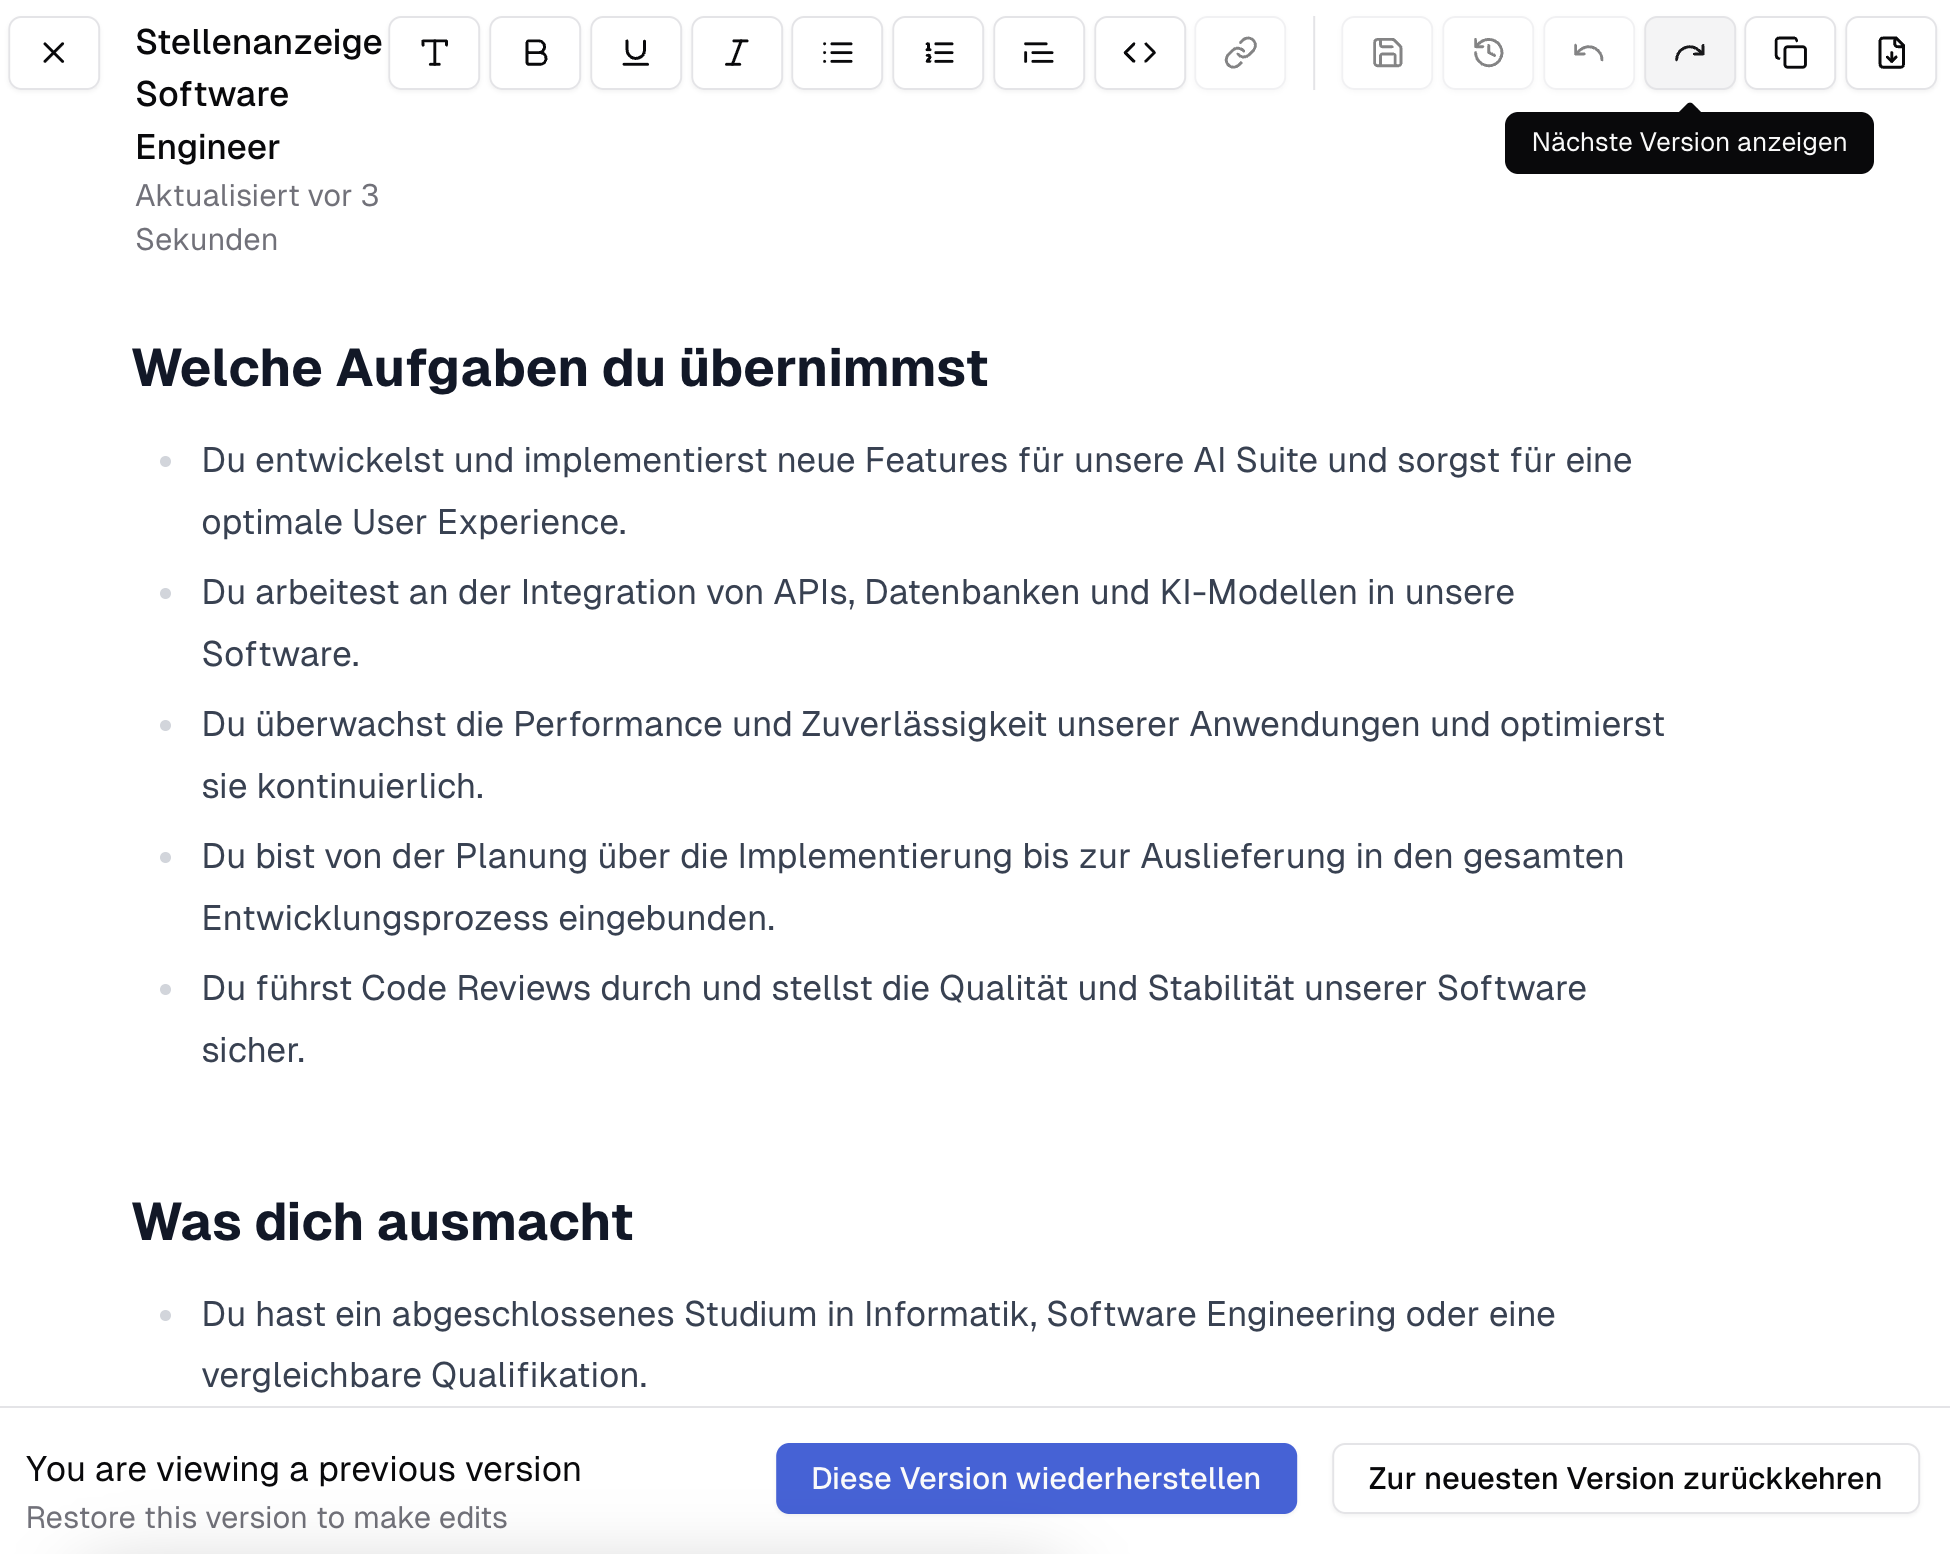The height and width of the screenshot is (1554, 1950).
Task: Undo the last change
Action: click(1588, 53)
